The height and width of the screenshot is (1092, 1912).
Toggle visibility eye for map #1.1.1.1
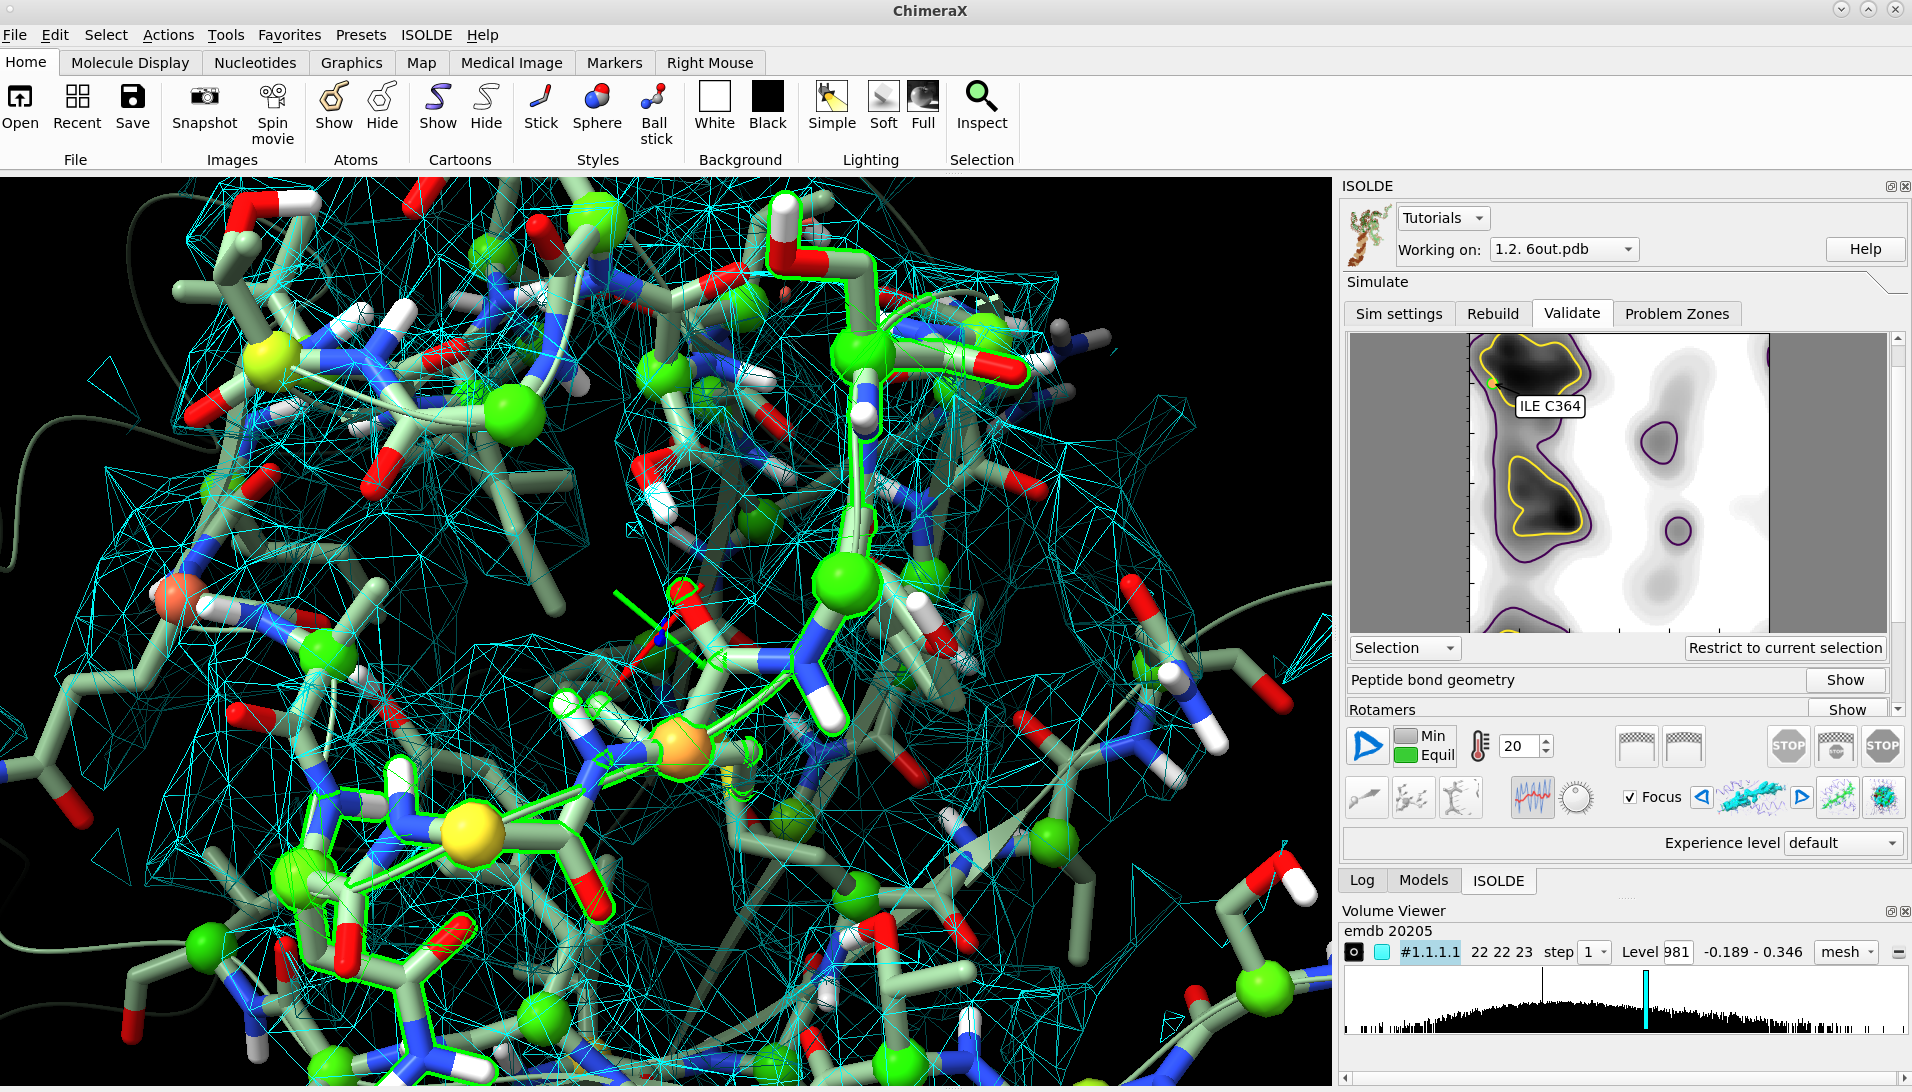tap(1354, 952)
